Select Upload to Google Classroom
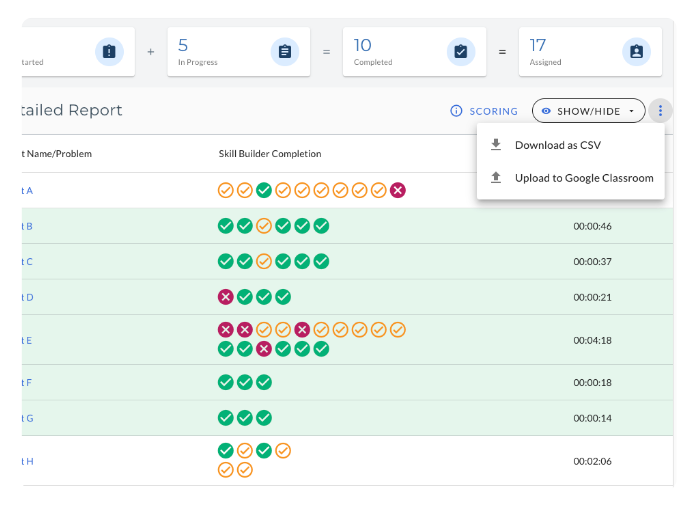 (x=571, y=178)
